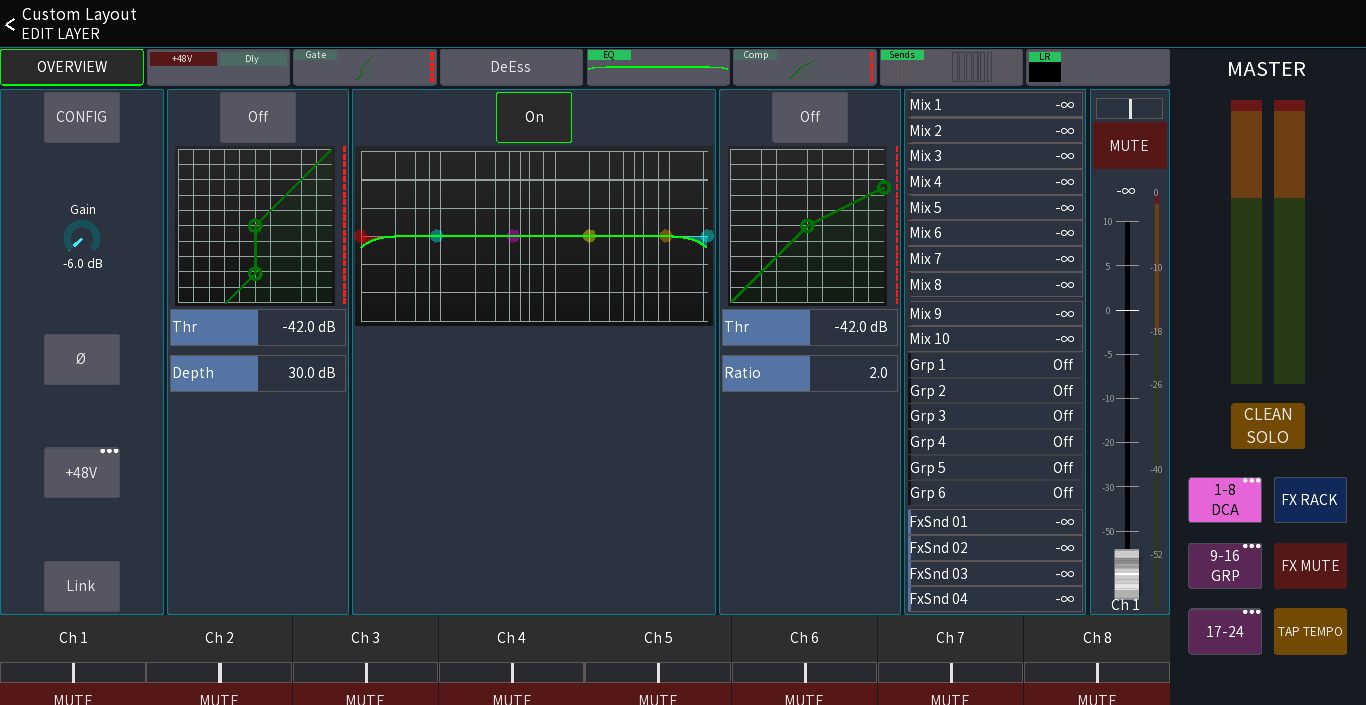Viewport: 1366px width, 705px height.
Task: Click the FX MUTE button
Action: [1310, 566]
